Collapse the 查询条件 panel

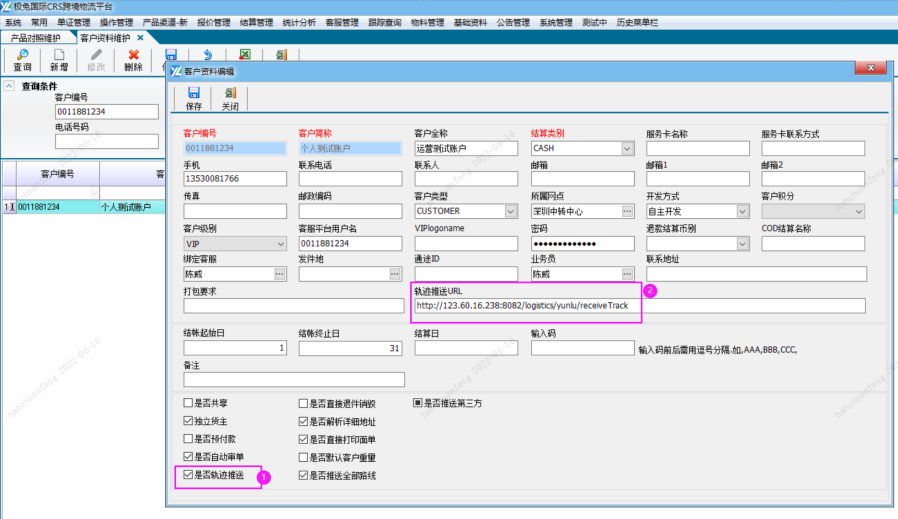point(9,86)
